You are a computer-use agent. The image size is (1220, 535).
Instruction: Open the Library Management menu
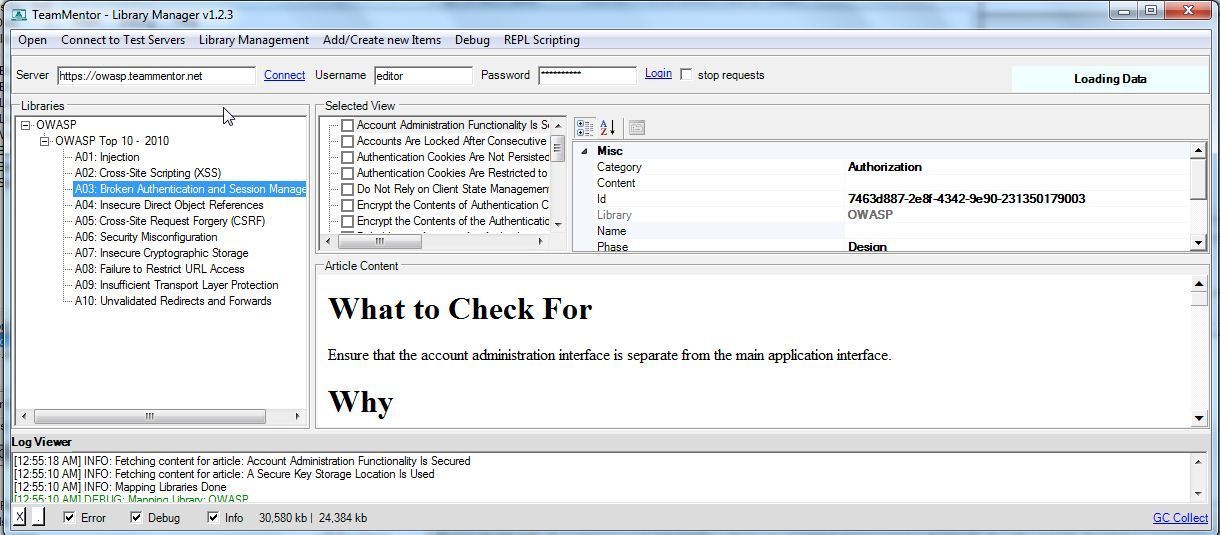(253, 40)
